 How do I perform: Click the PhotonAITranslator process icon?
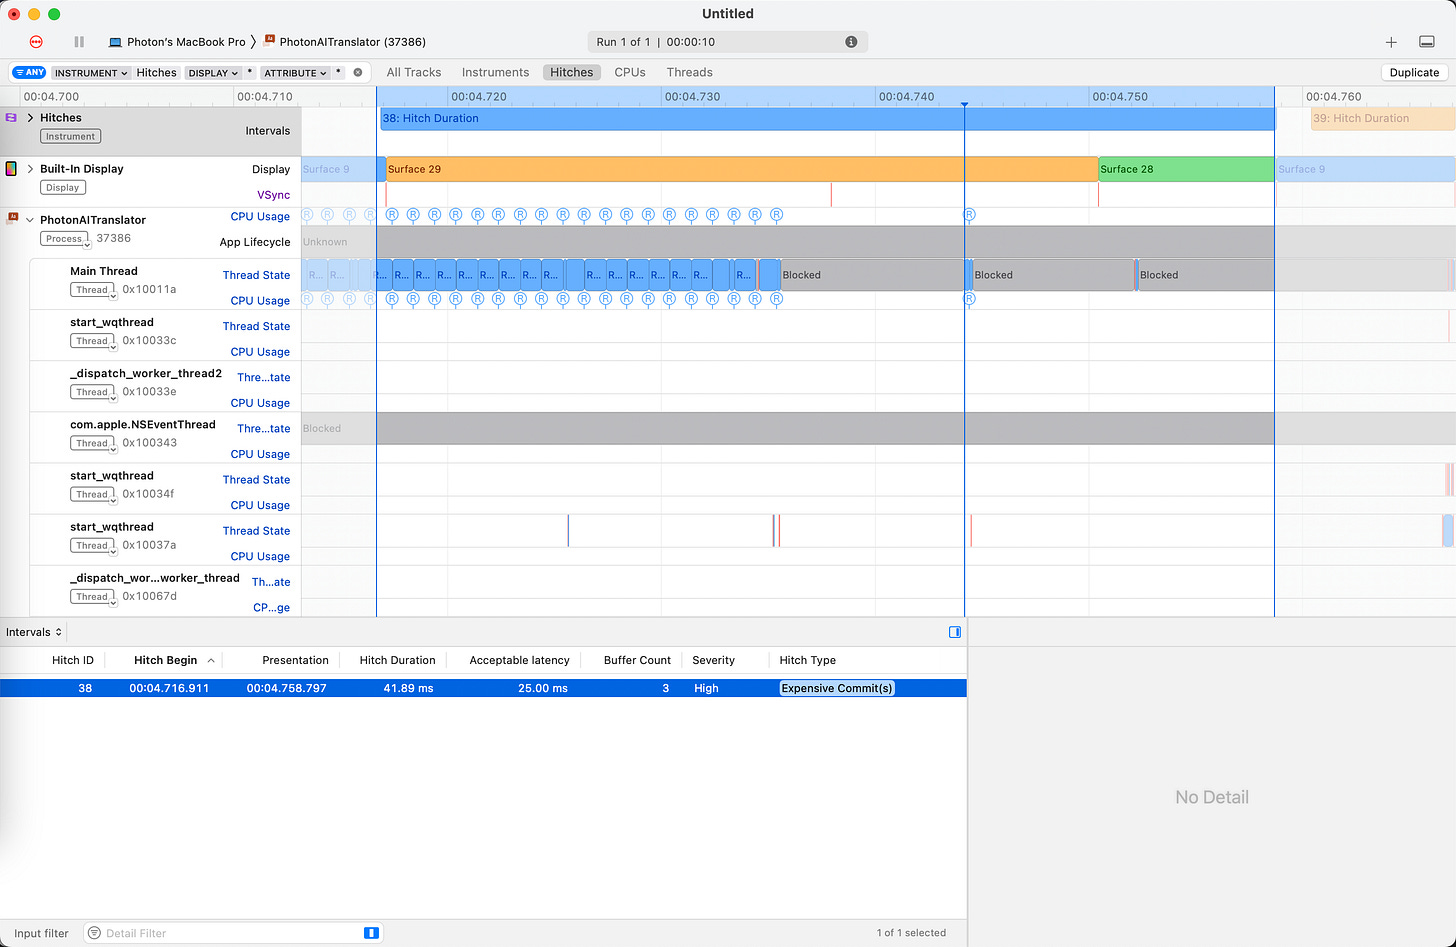tap(12, 217)
